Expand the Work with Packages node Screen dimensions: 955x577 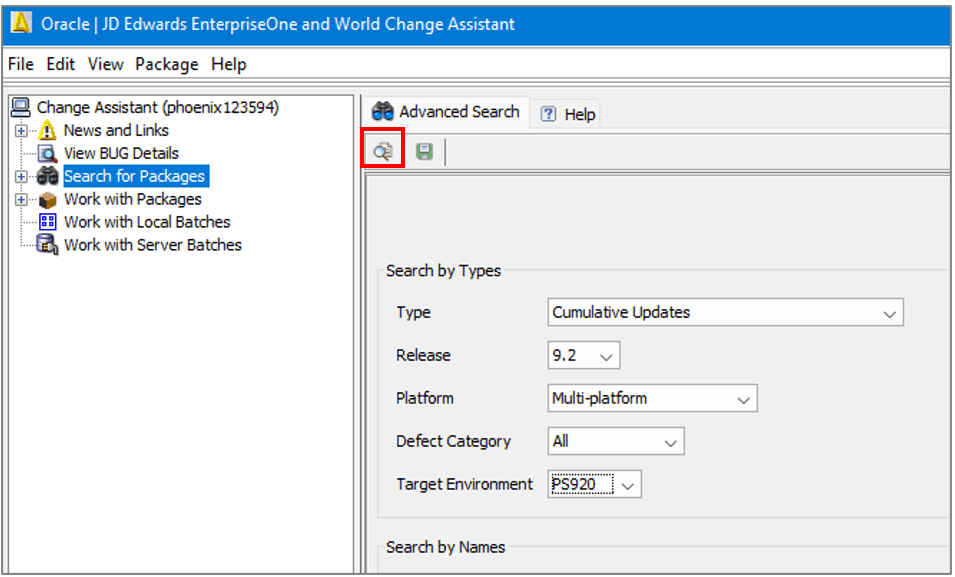[x=21, y=199]
